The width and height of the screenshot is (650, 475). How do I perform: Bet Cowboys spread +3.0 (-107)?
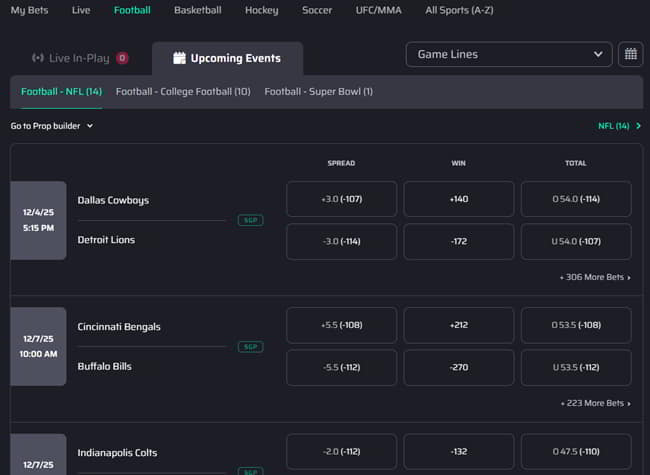click(x=342, y=199)
